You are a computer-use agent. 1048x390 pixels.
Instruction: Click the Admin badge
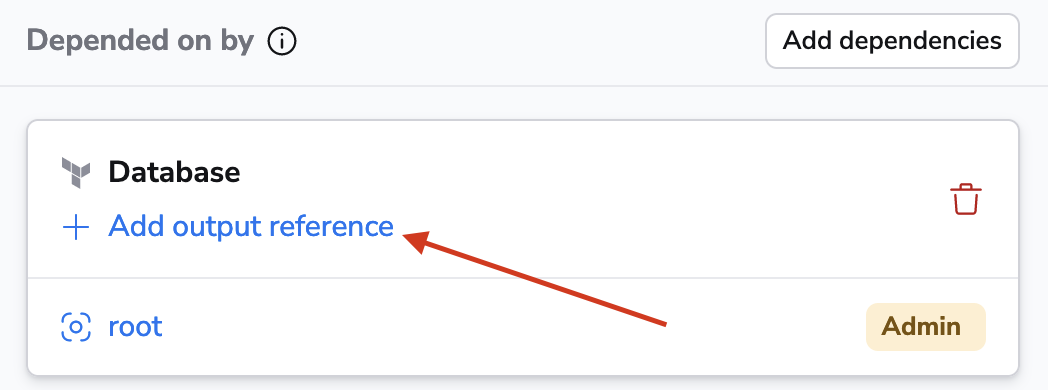(x=926, y=327)
